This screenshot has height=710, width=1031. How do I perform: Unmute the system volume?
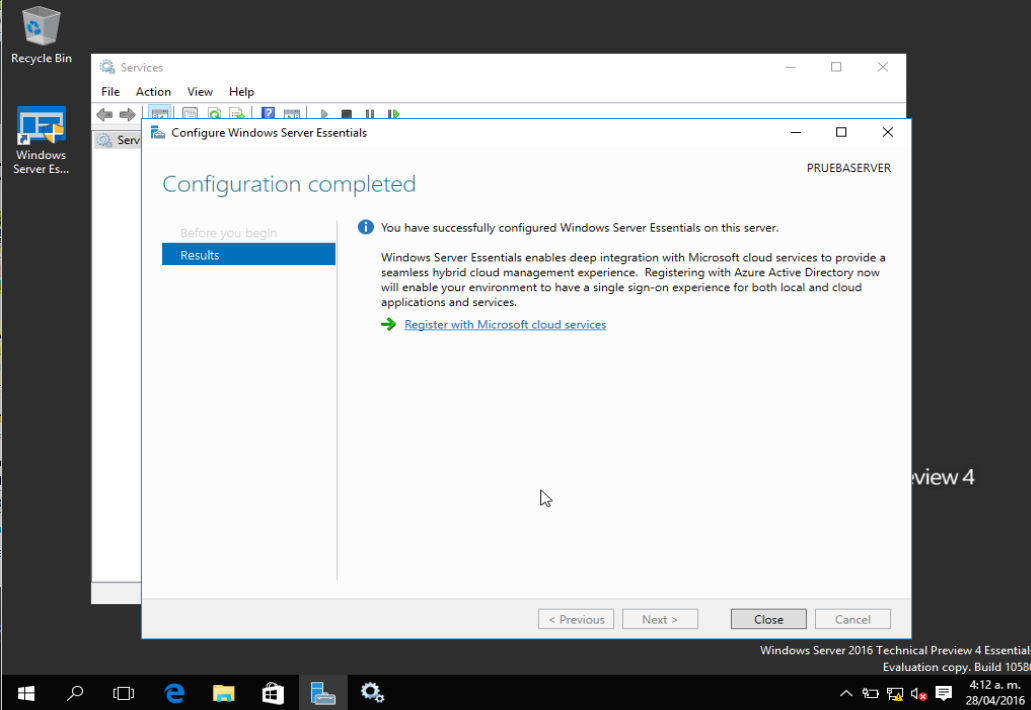click(x=918, y=693)
